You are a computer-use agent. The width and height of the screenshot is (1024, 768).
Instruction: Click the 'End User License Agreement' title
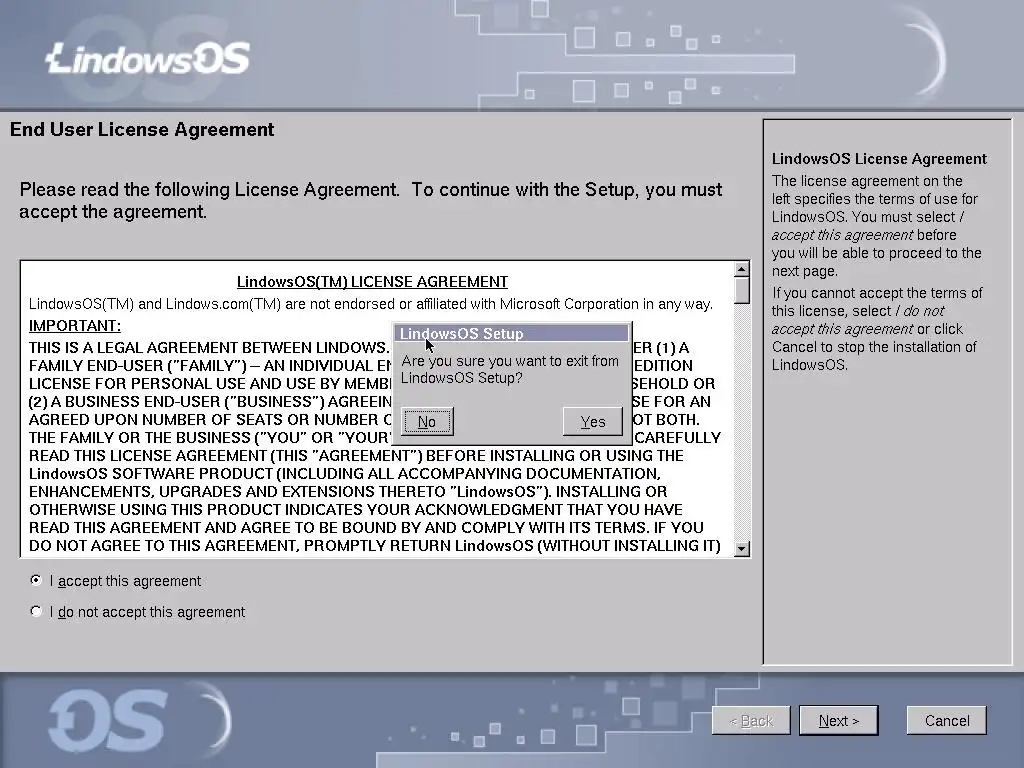(142, 129)
